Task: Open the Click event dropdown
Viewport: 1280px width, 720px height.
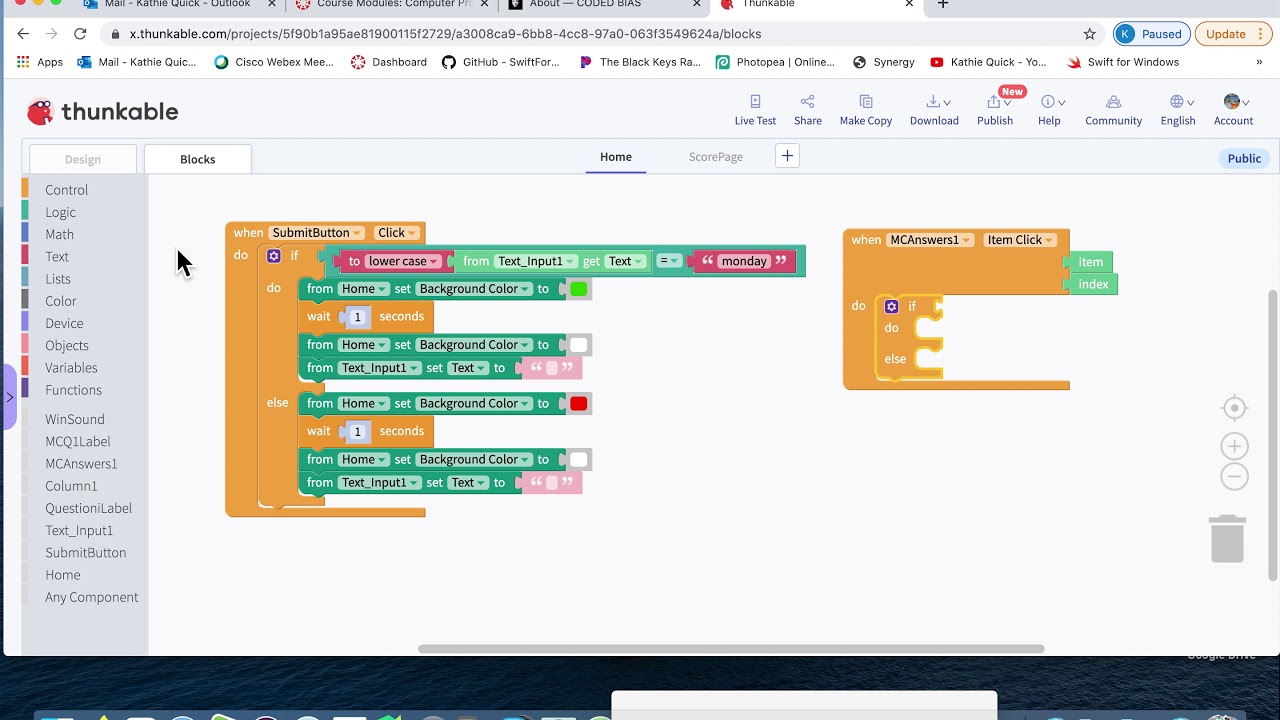Action: coord(397,233)
